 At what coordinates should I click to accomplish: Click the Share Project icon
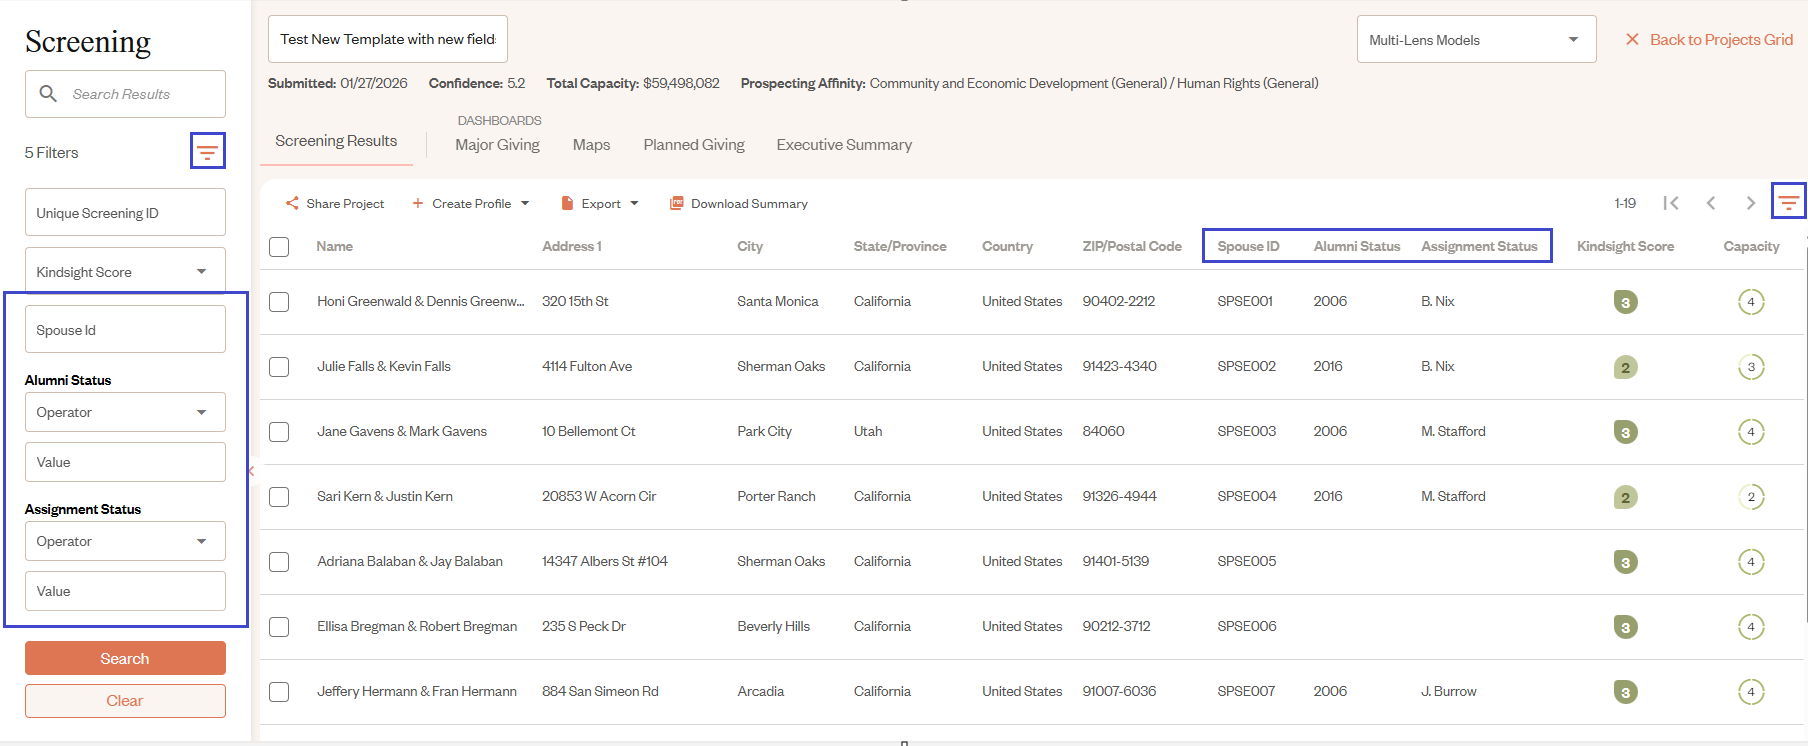292,203
